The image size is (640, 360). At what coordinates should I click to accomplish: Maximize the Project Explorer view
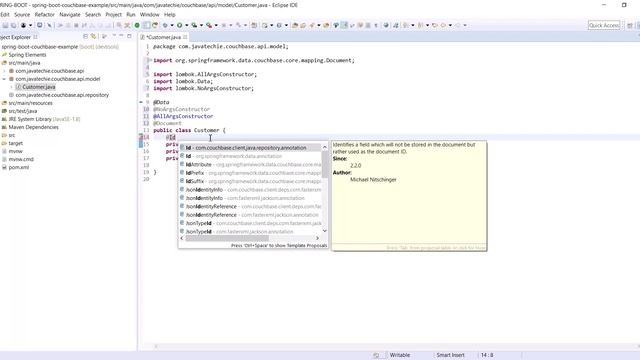[129, 36]
